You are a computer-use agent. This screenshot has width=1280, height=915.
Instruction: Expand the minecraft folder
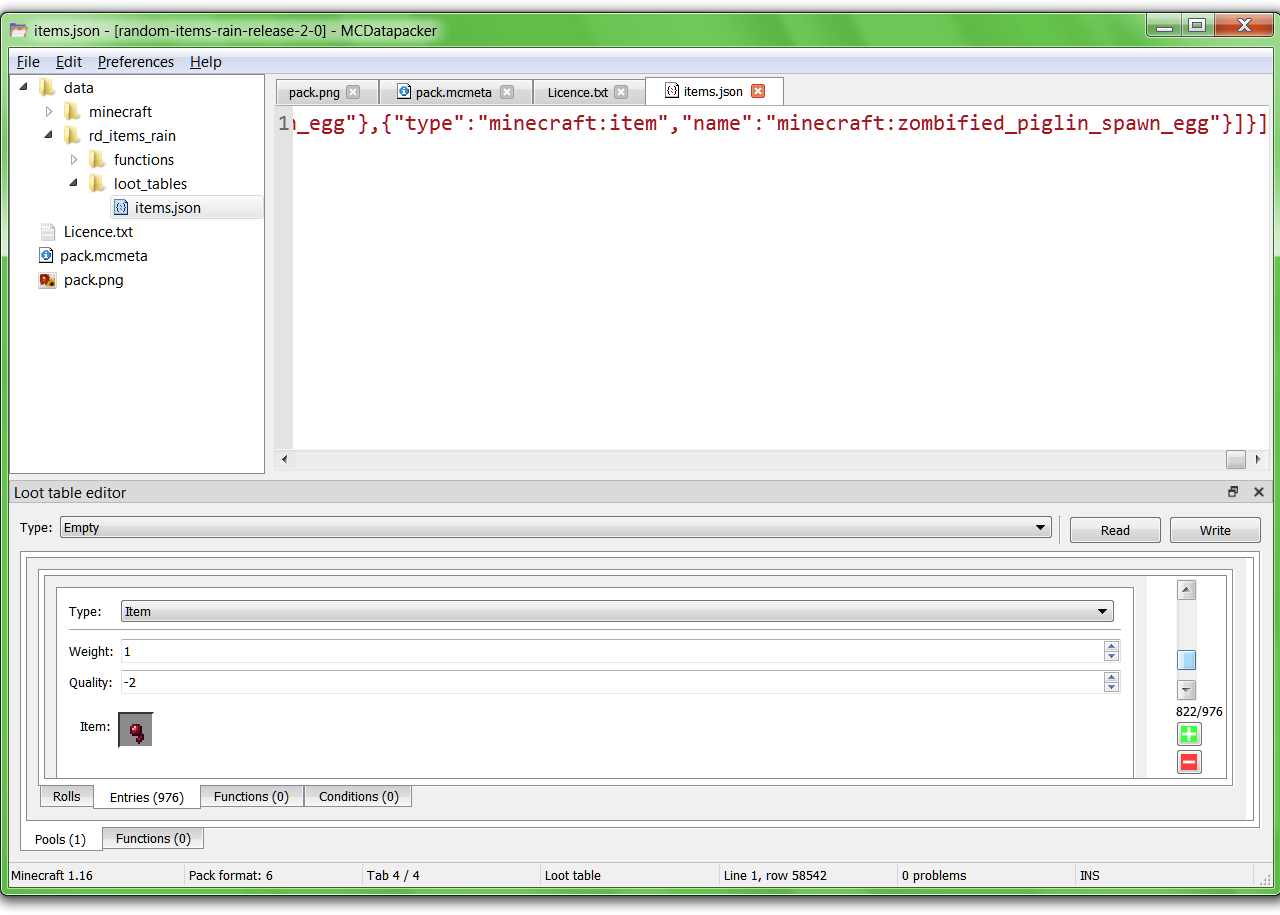point(47,111)
